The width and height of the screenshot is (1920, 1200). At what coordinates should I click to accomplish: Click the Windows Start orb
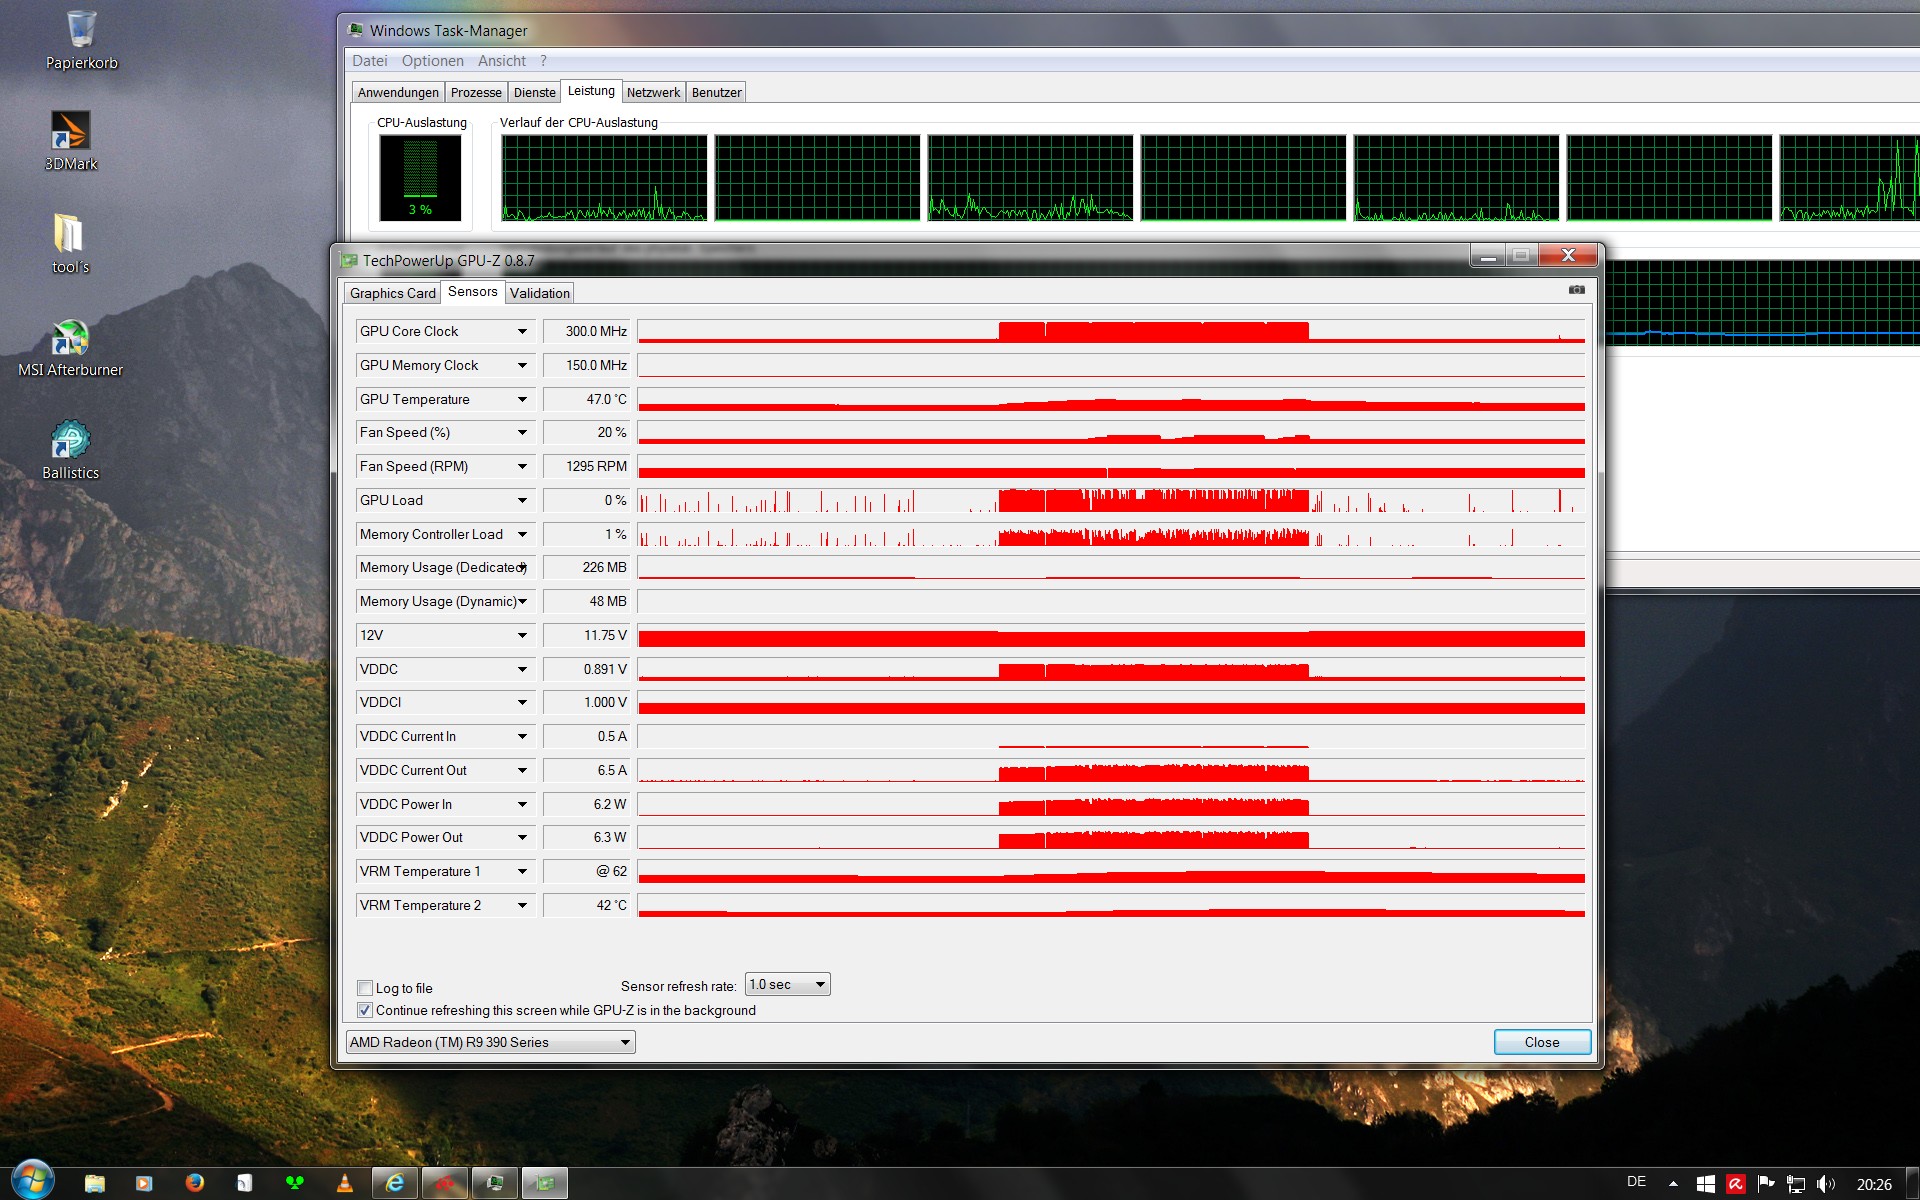click(32, 1181)
